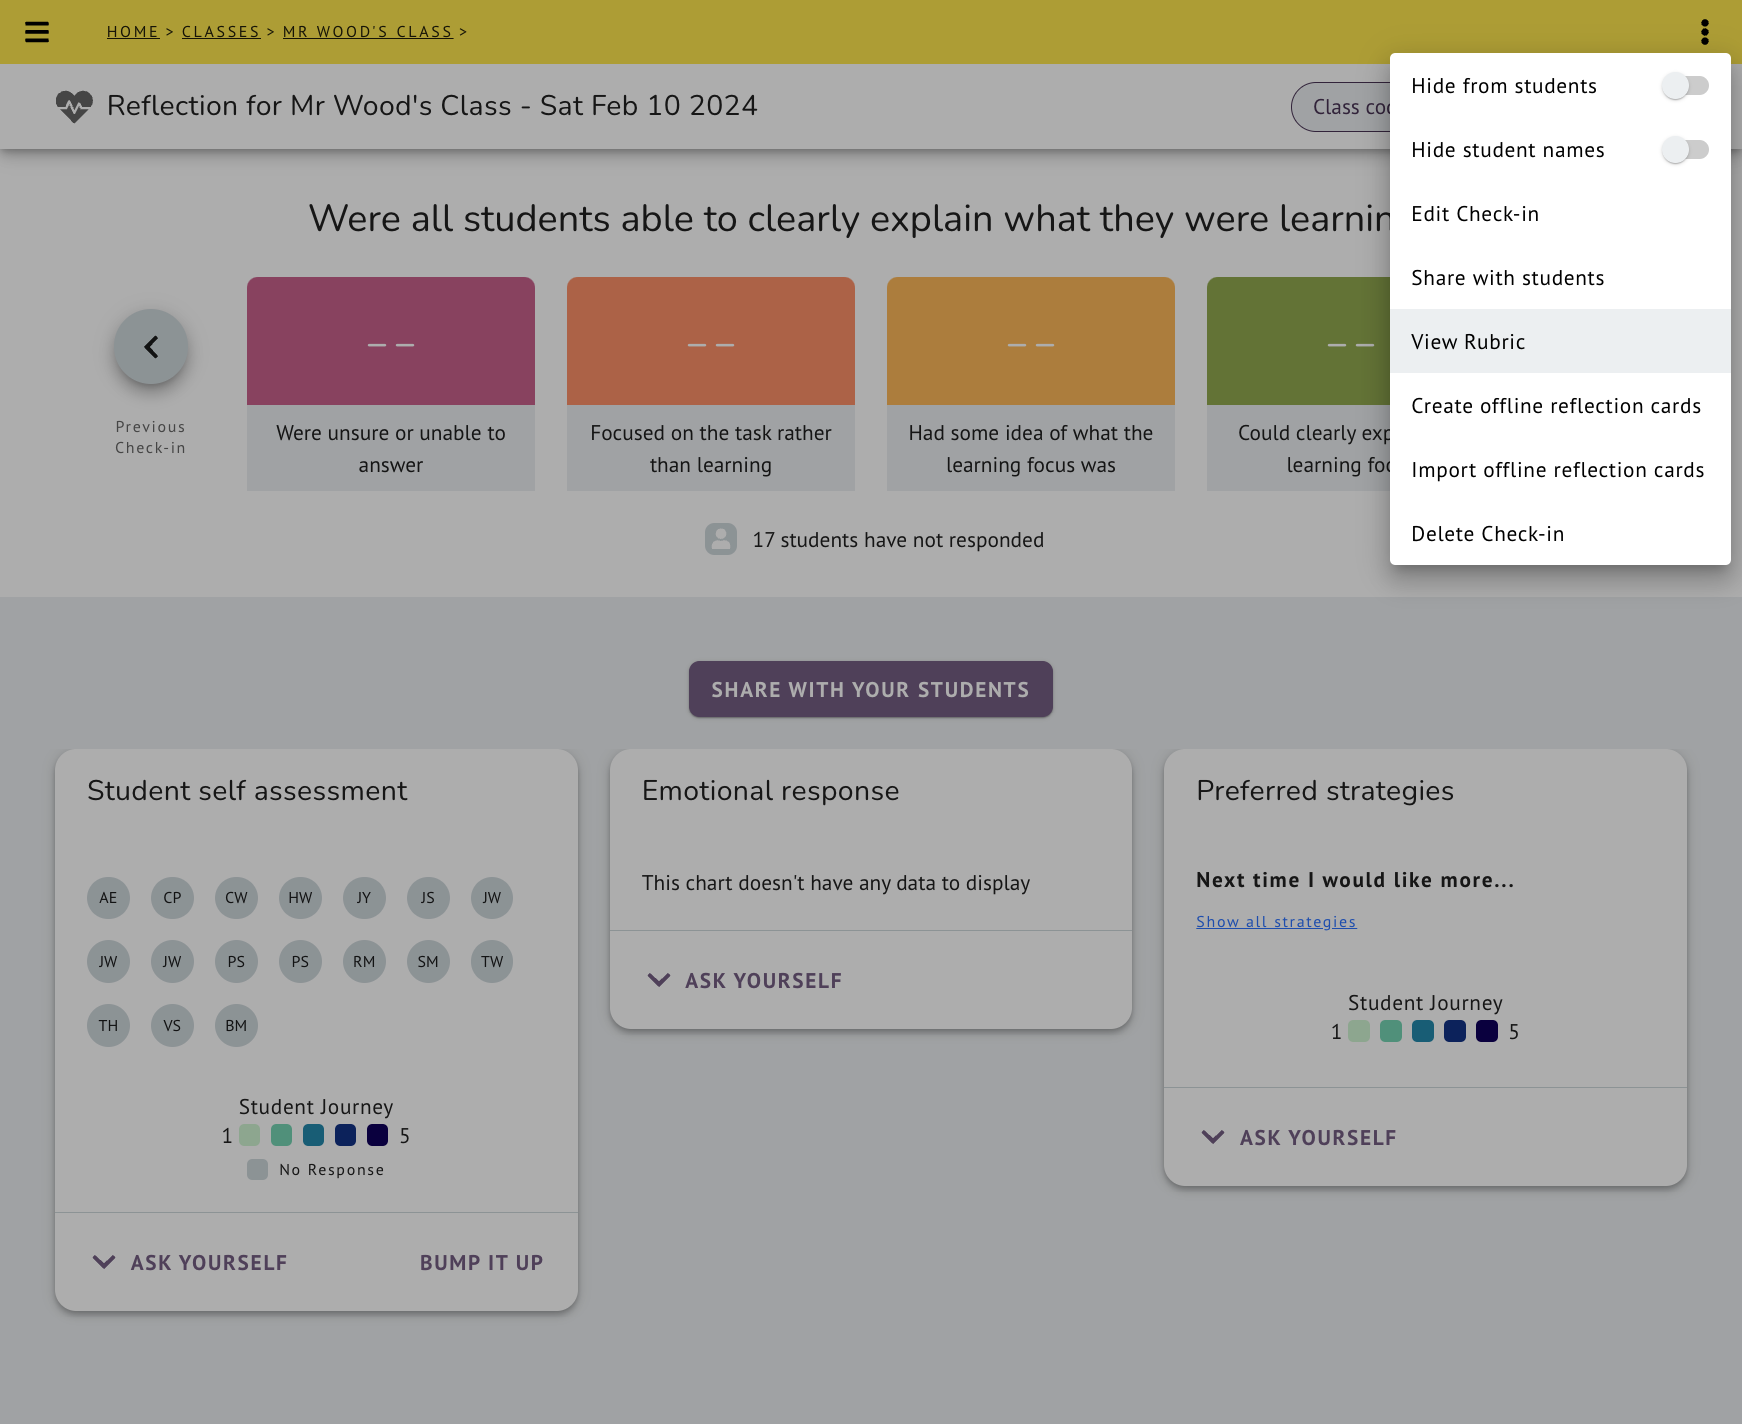Select student avatar AE
The image size is (1742, 1424).
(108, 898)
